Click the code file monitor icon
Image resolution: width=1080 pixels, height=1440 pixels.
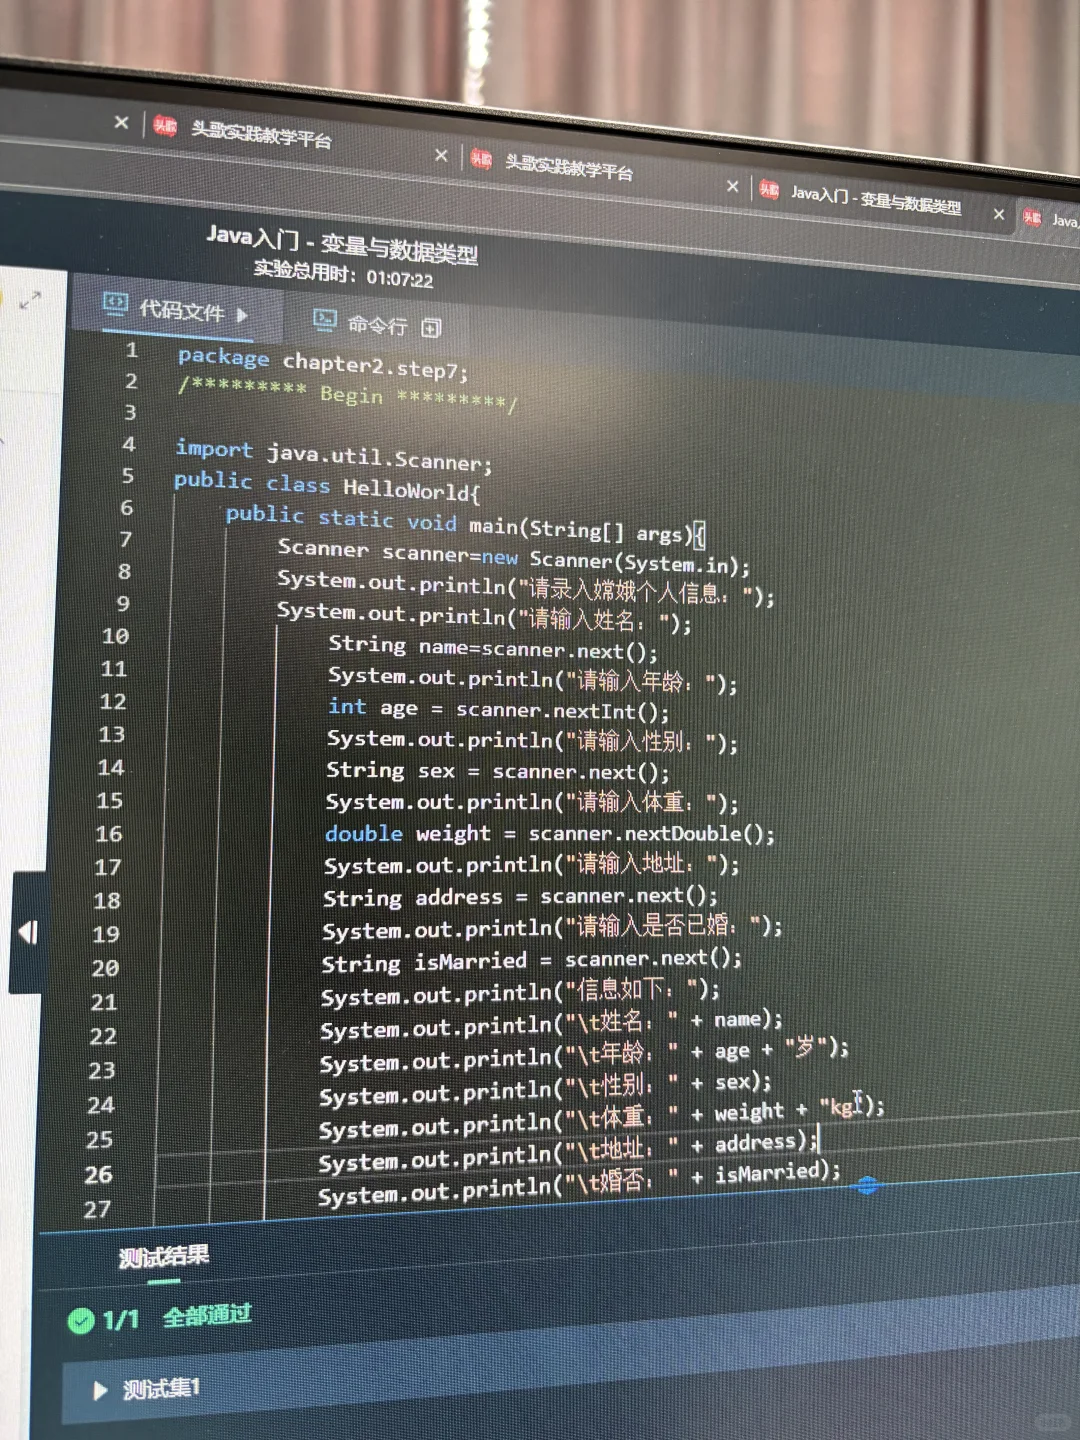click(116, 303)
